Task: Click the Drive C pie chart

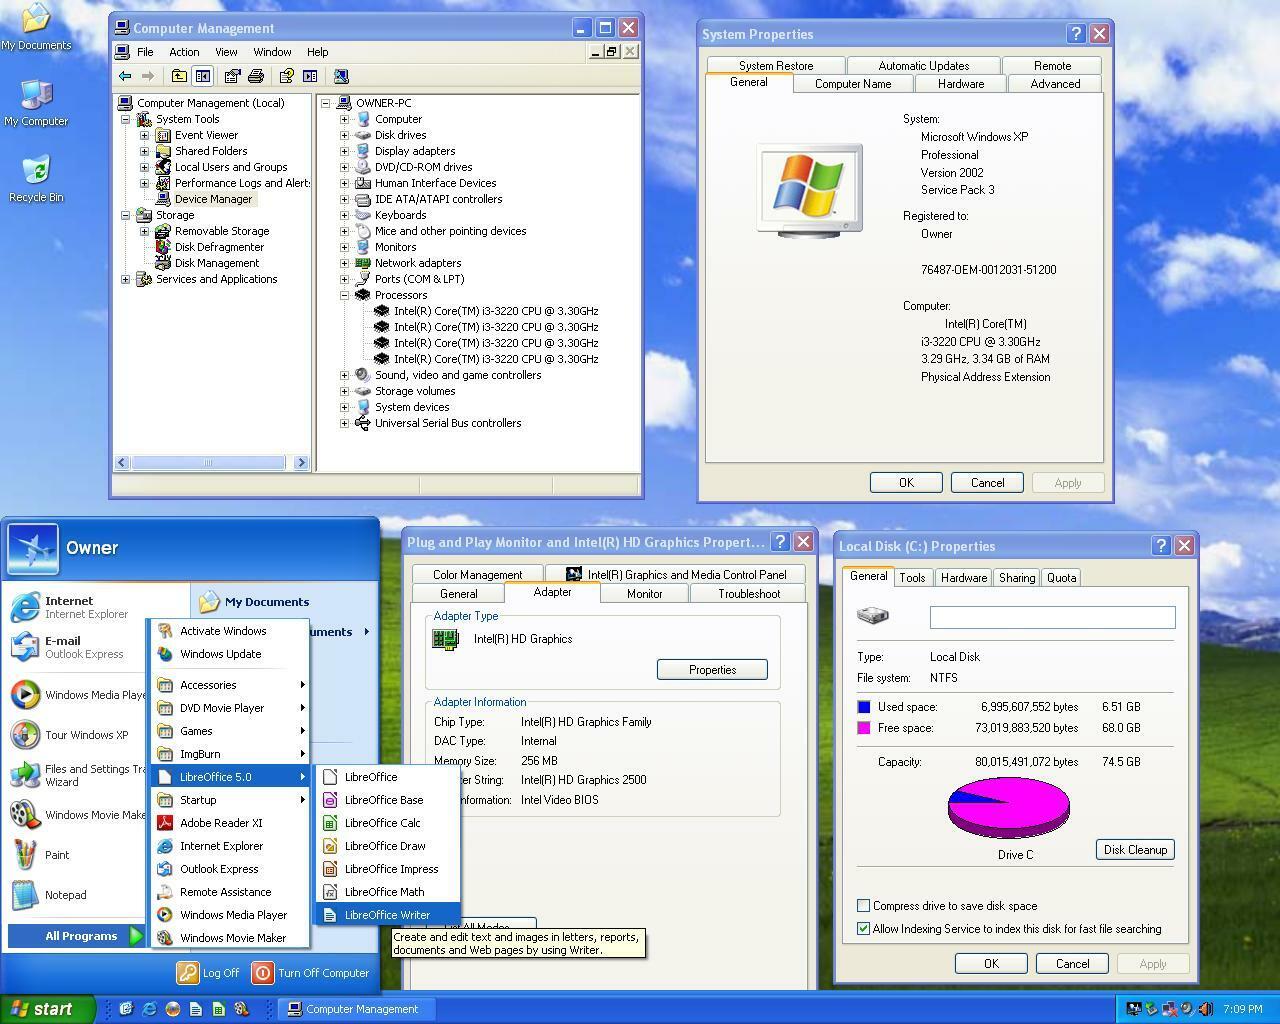Action: (1008, 807)
